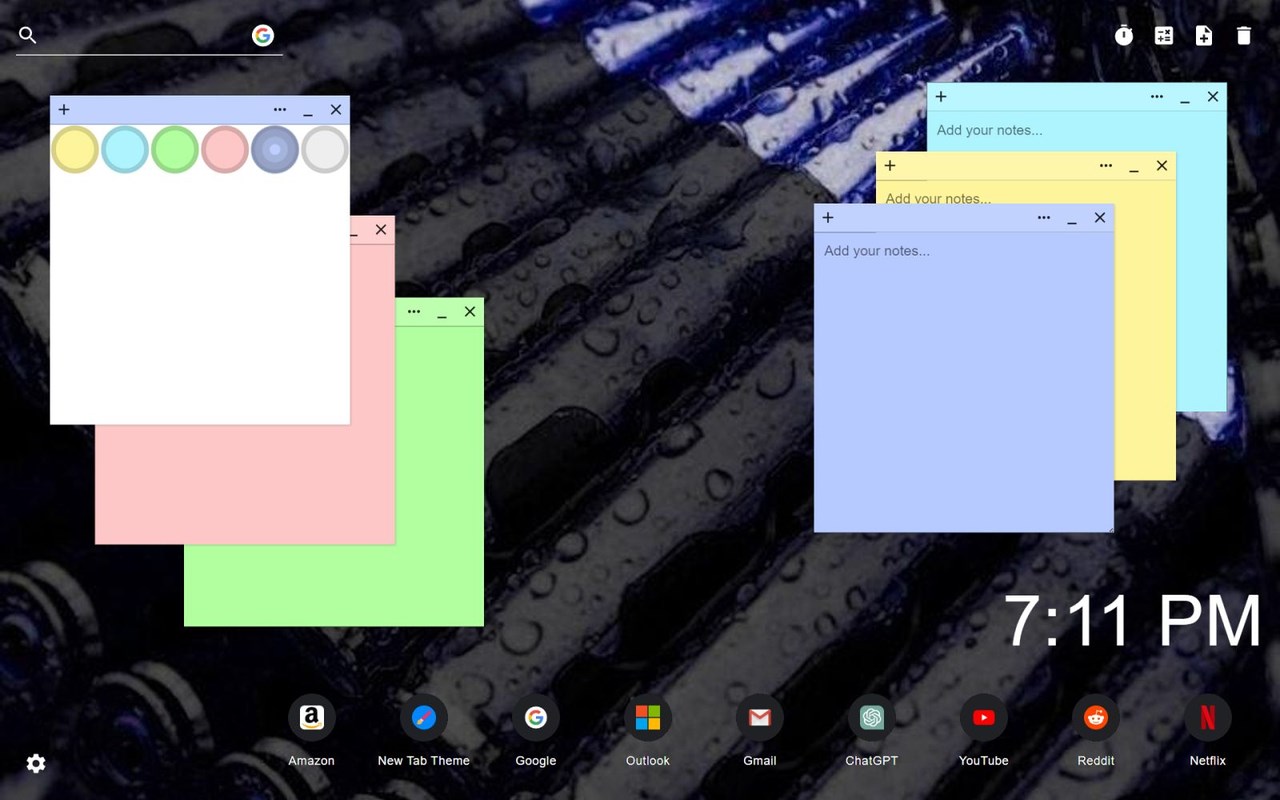Close the cyan note
Screen dimensions: 1280x800
pyautogui.click(x=1213, y=97)
